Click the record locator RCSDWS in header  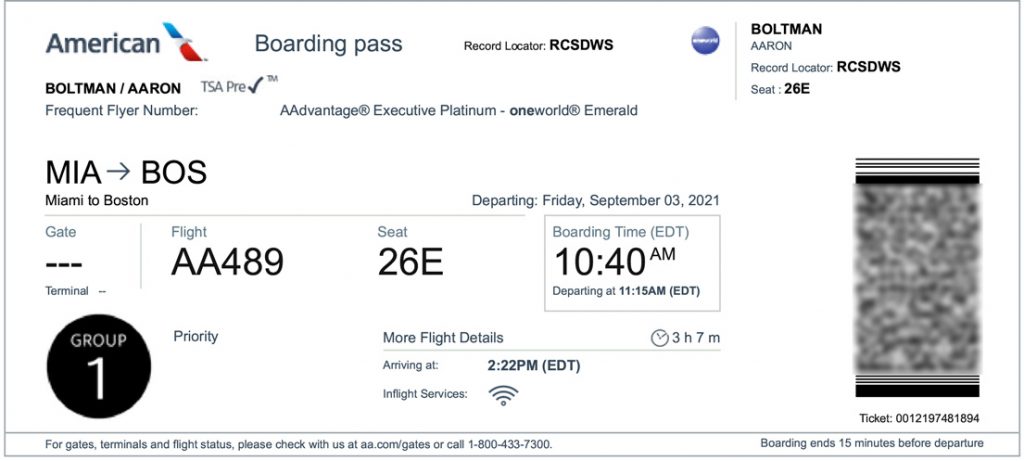581,45
